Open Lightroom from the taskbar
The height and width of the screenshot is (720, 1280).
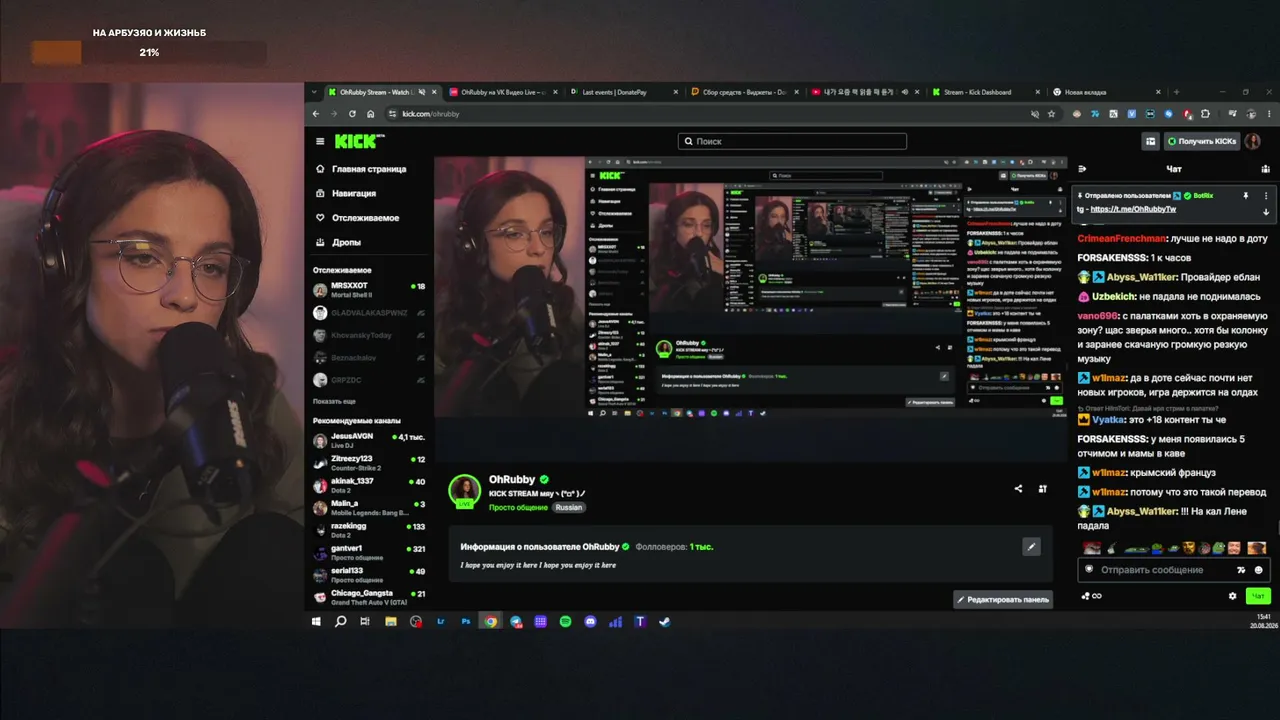point(441,621)
